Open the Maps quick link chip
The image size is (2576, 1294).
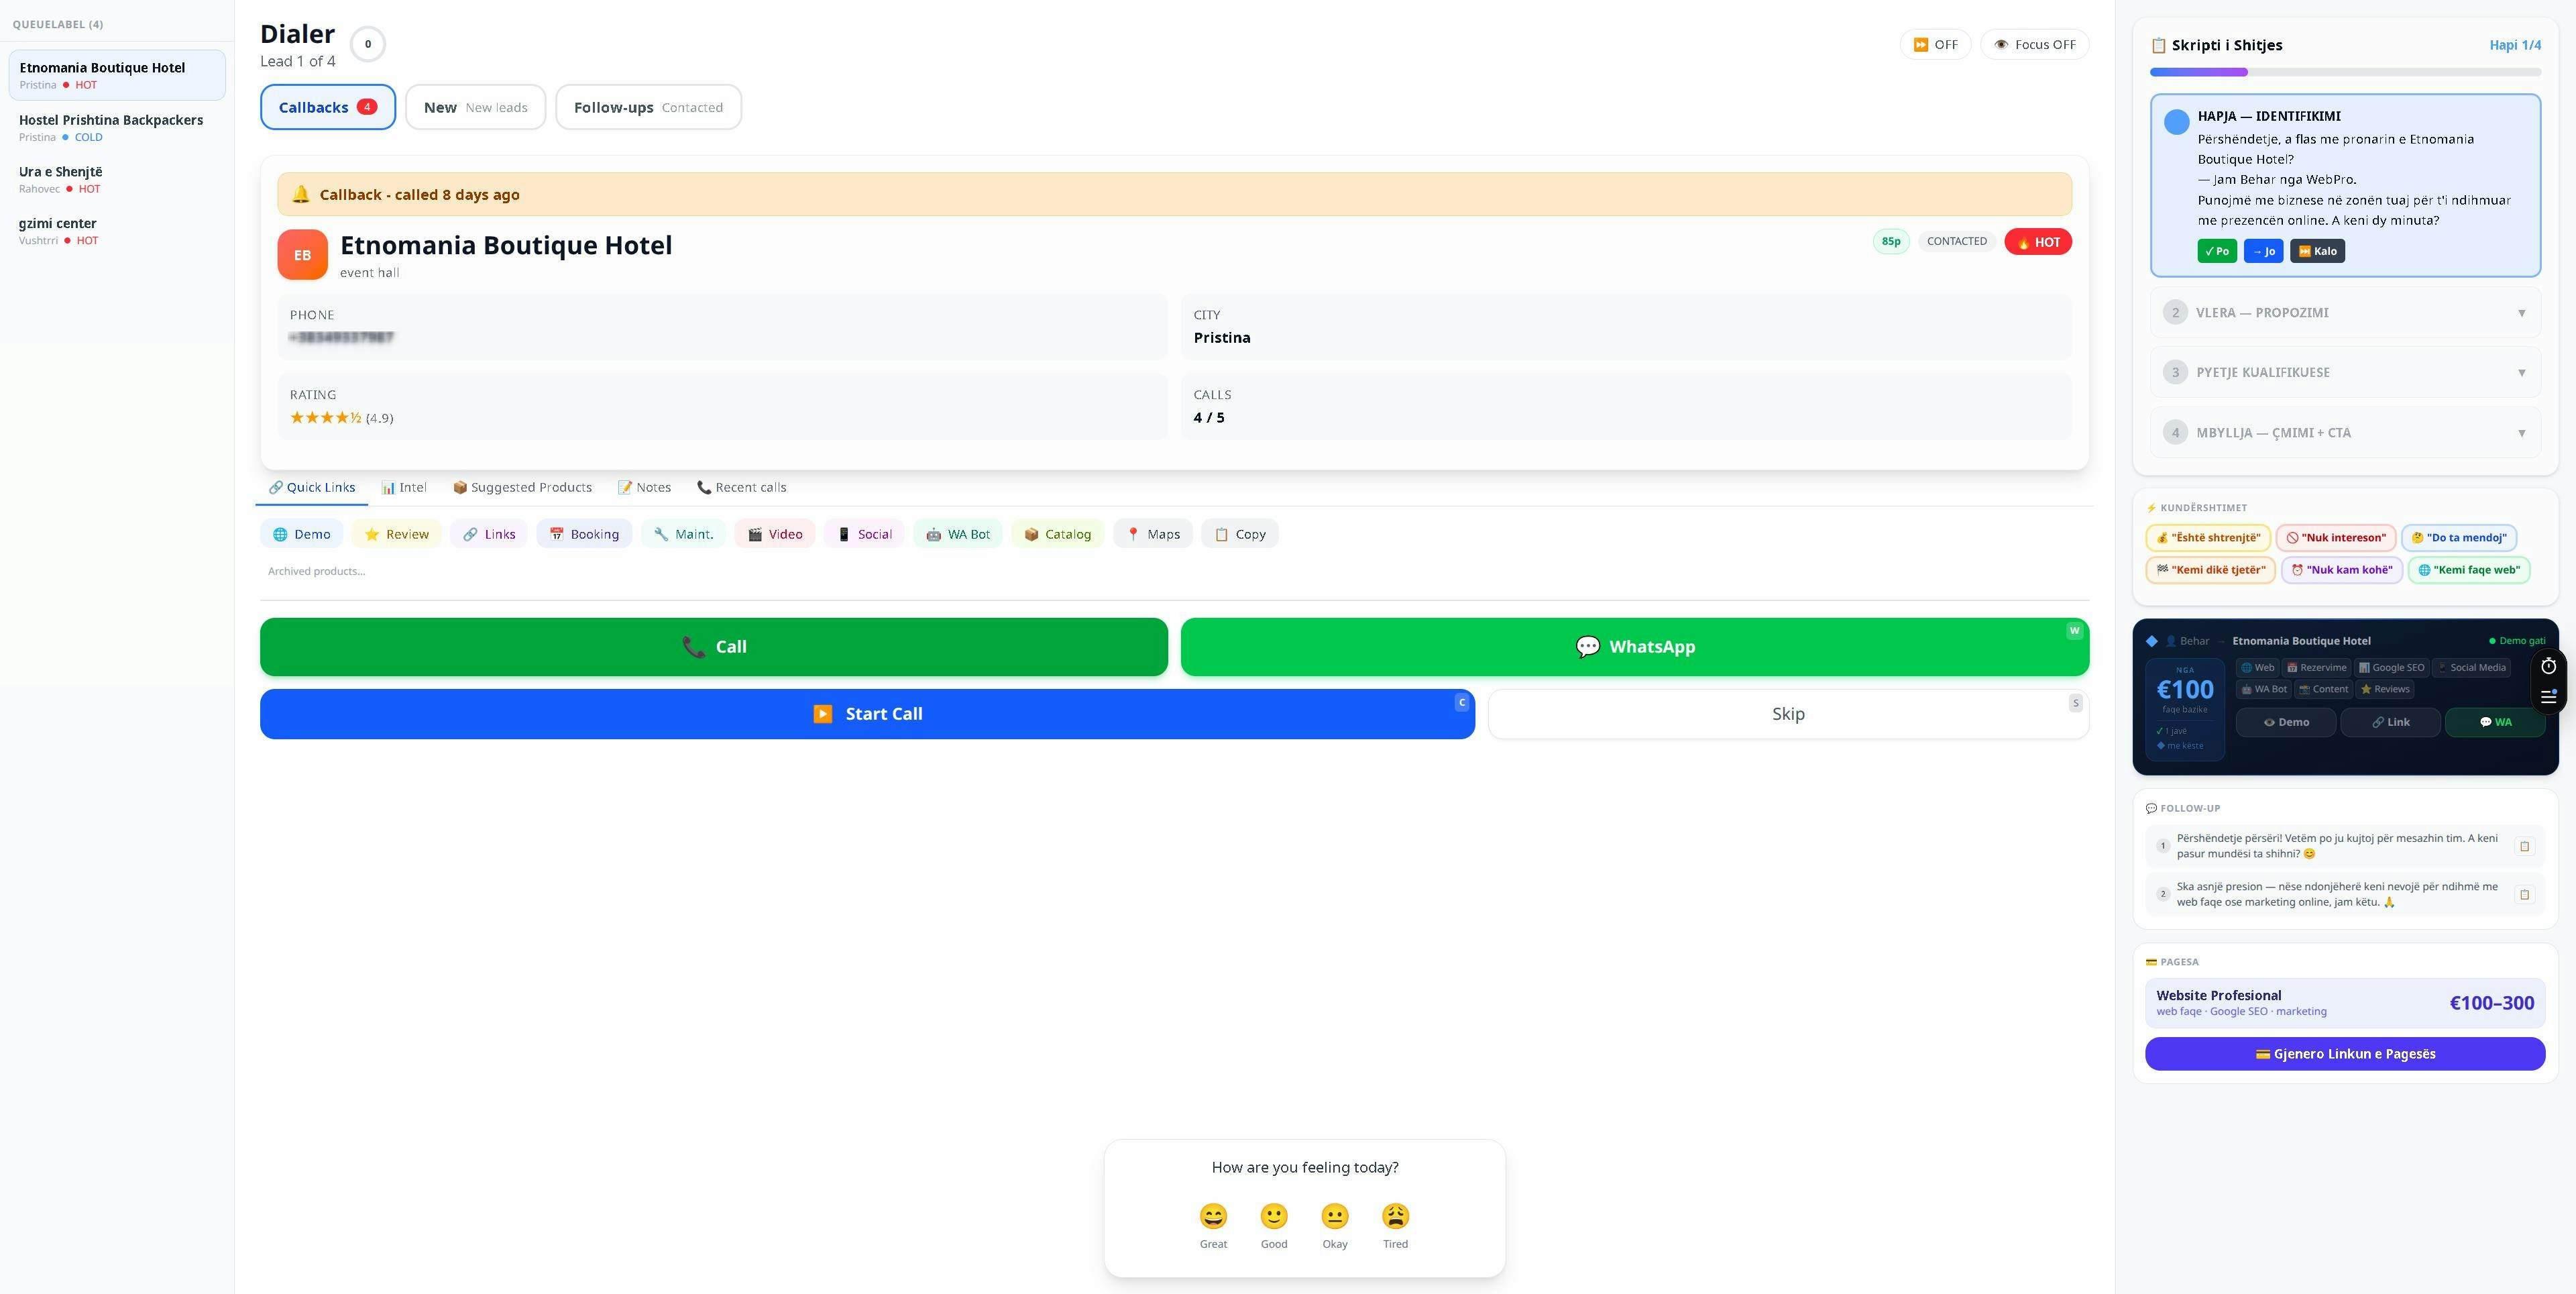coord(1152,534)
